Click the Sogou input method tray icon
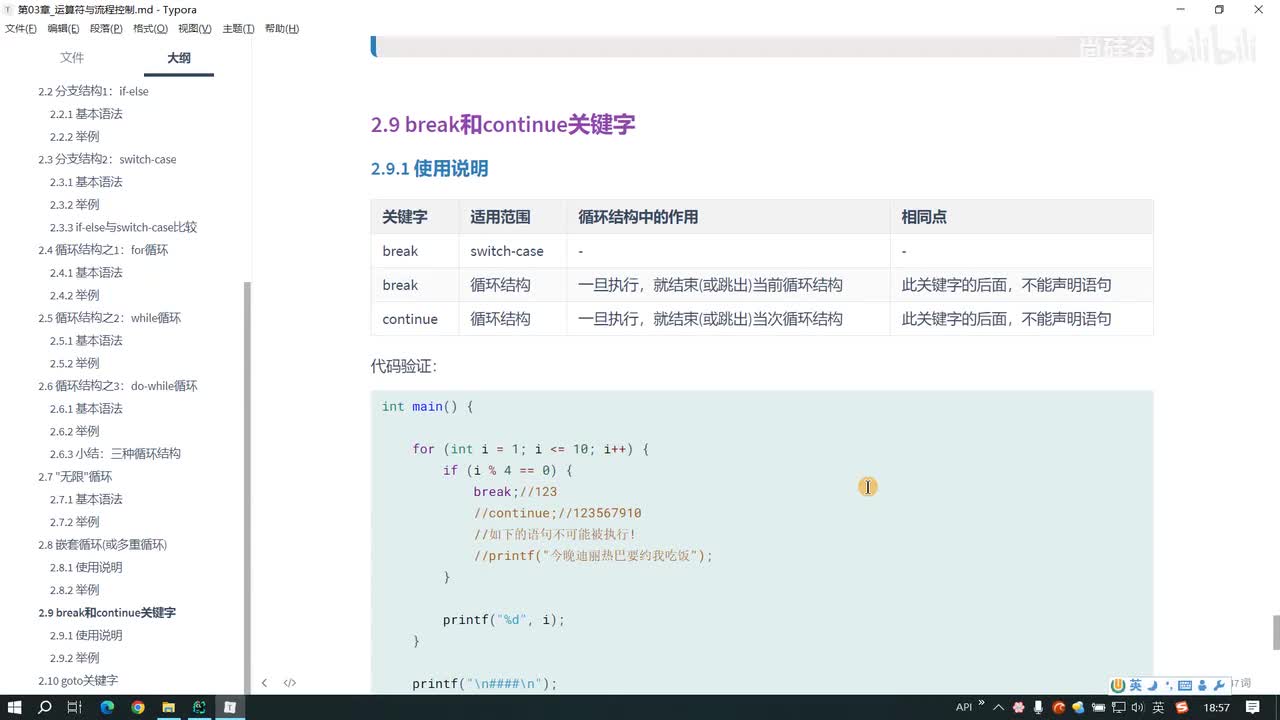Viewport: 1280px width, 720px height. (1182, 707)
